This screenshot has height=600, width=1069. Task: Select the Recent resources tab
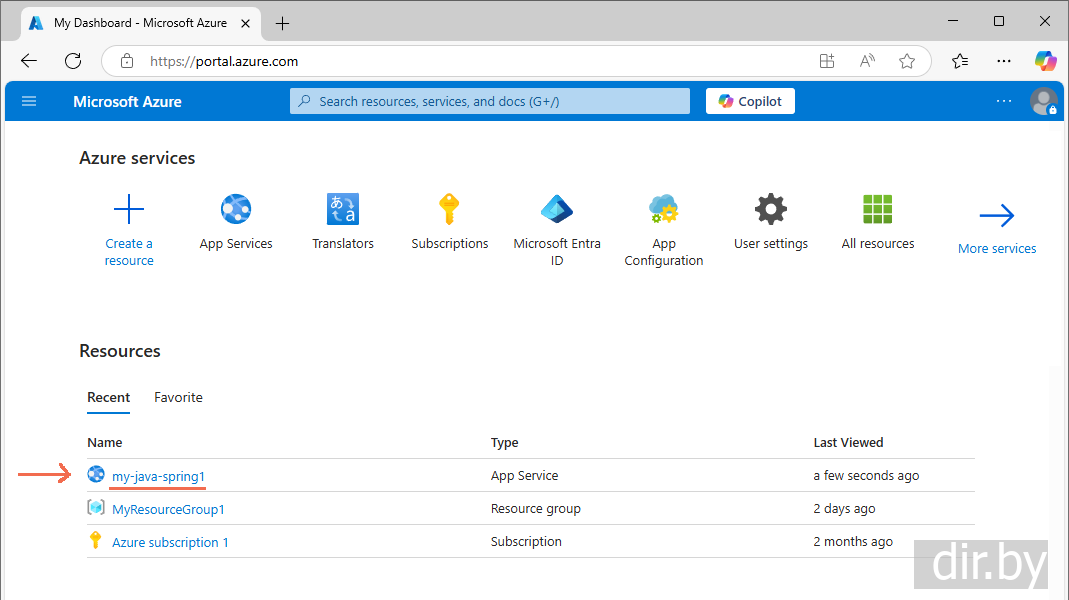point(108,397)
